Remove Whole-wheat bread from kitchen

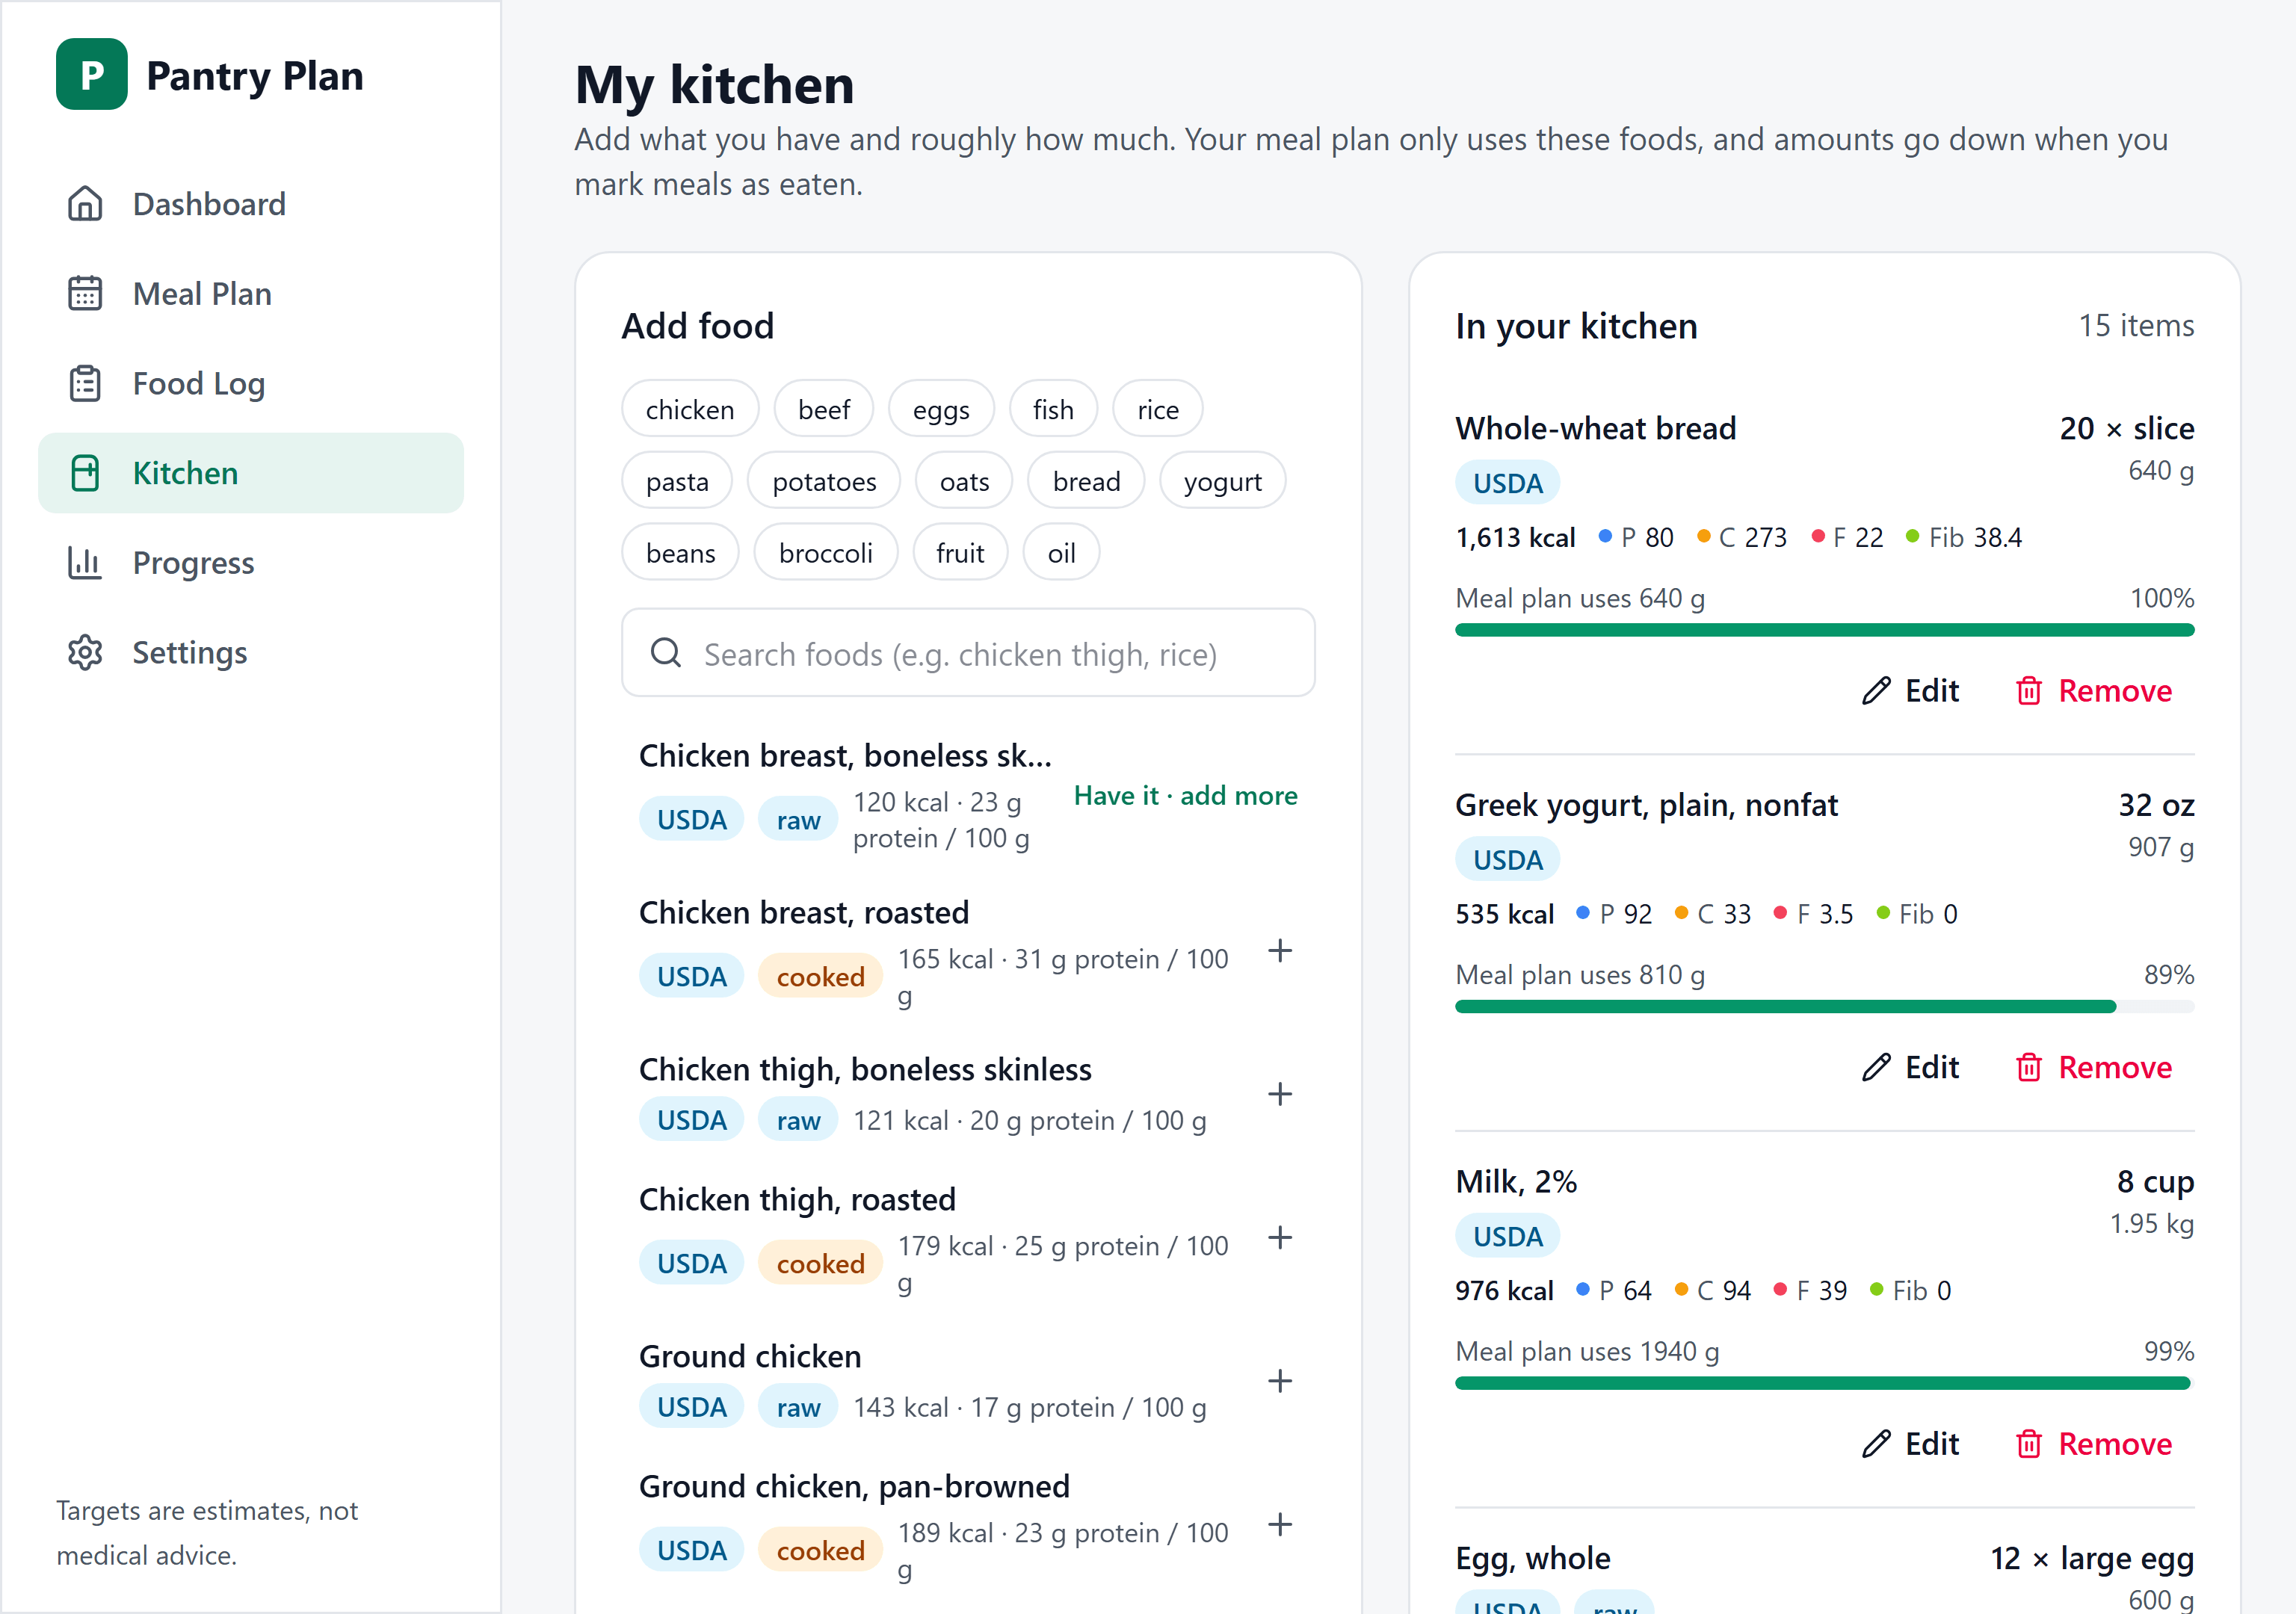[2094, 691]
